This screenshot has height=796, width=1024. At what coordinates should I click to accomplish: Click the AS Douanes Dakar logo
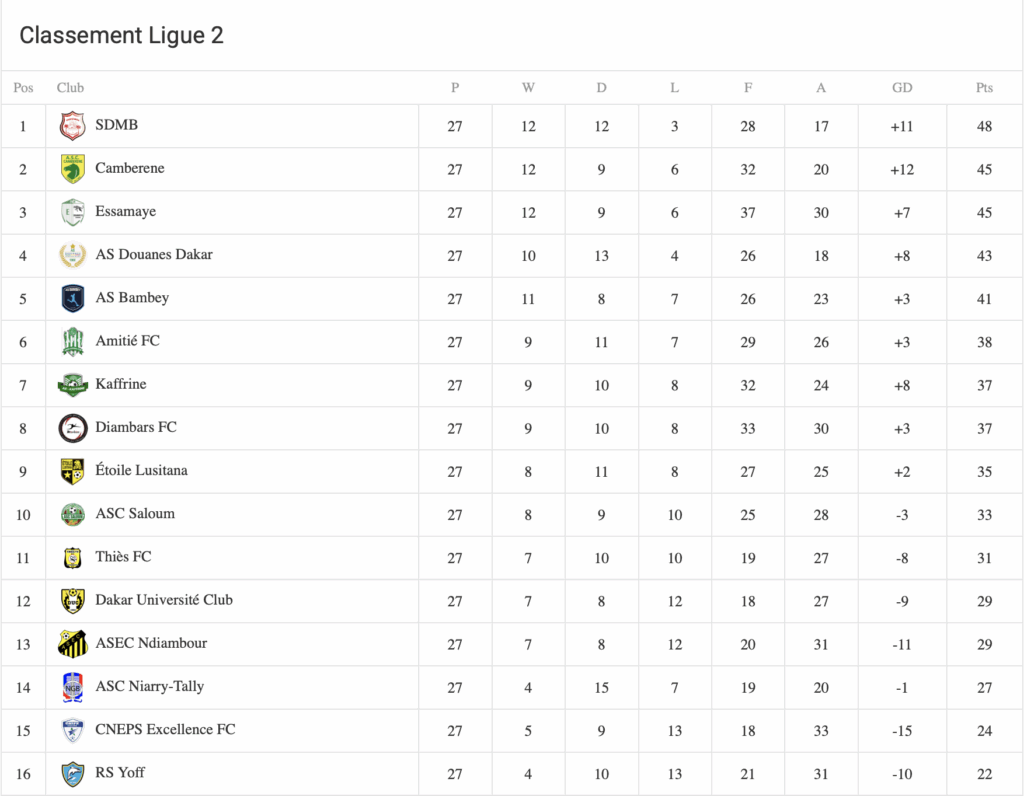(73, 255)
